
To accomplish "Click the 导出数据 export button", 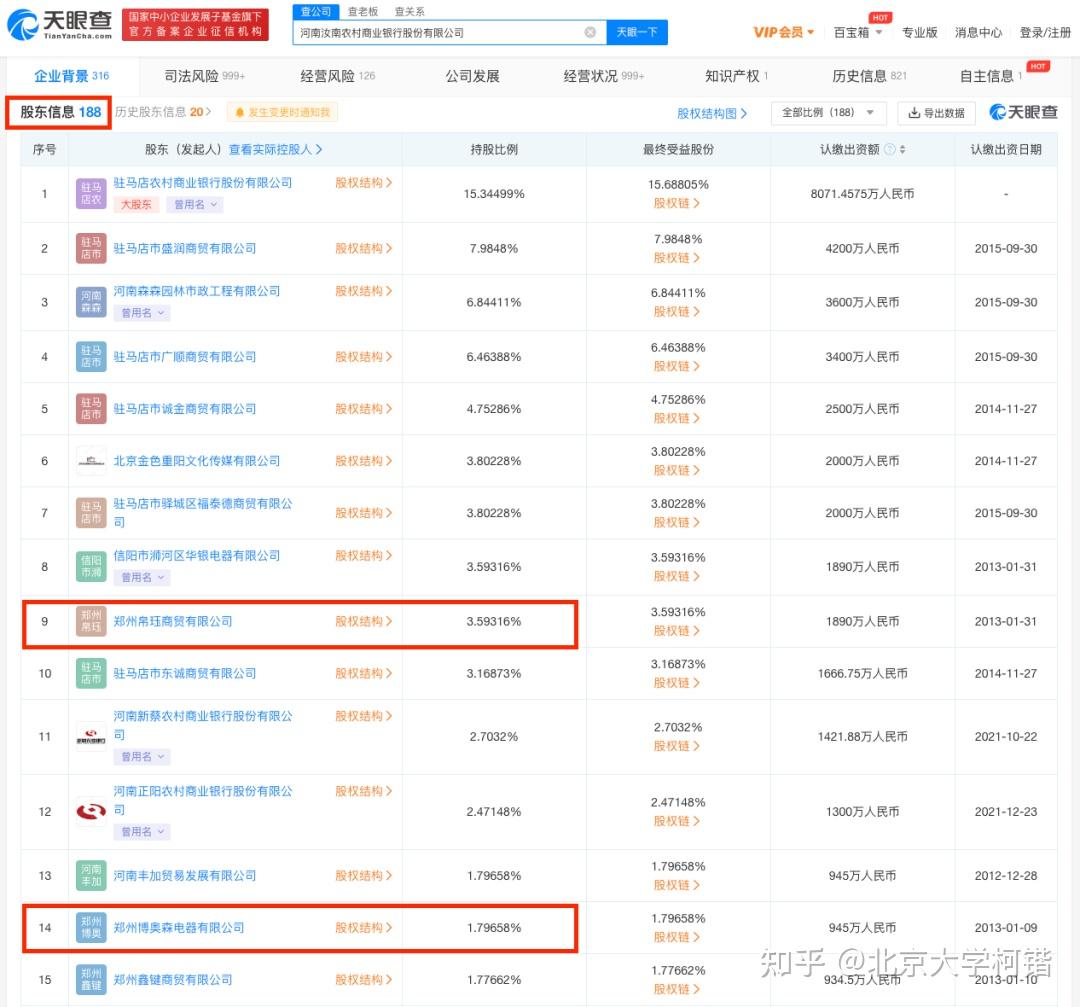I will 936,113.
